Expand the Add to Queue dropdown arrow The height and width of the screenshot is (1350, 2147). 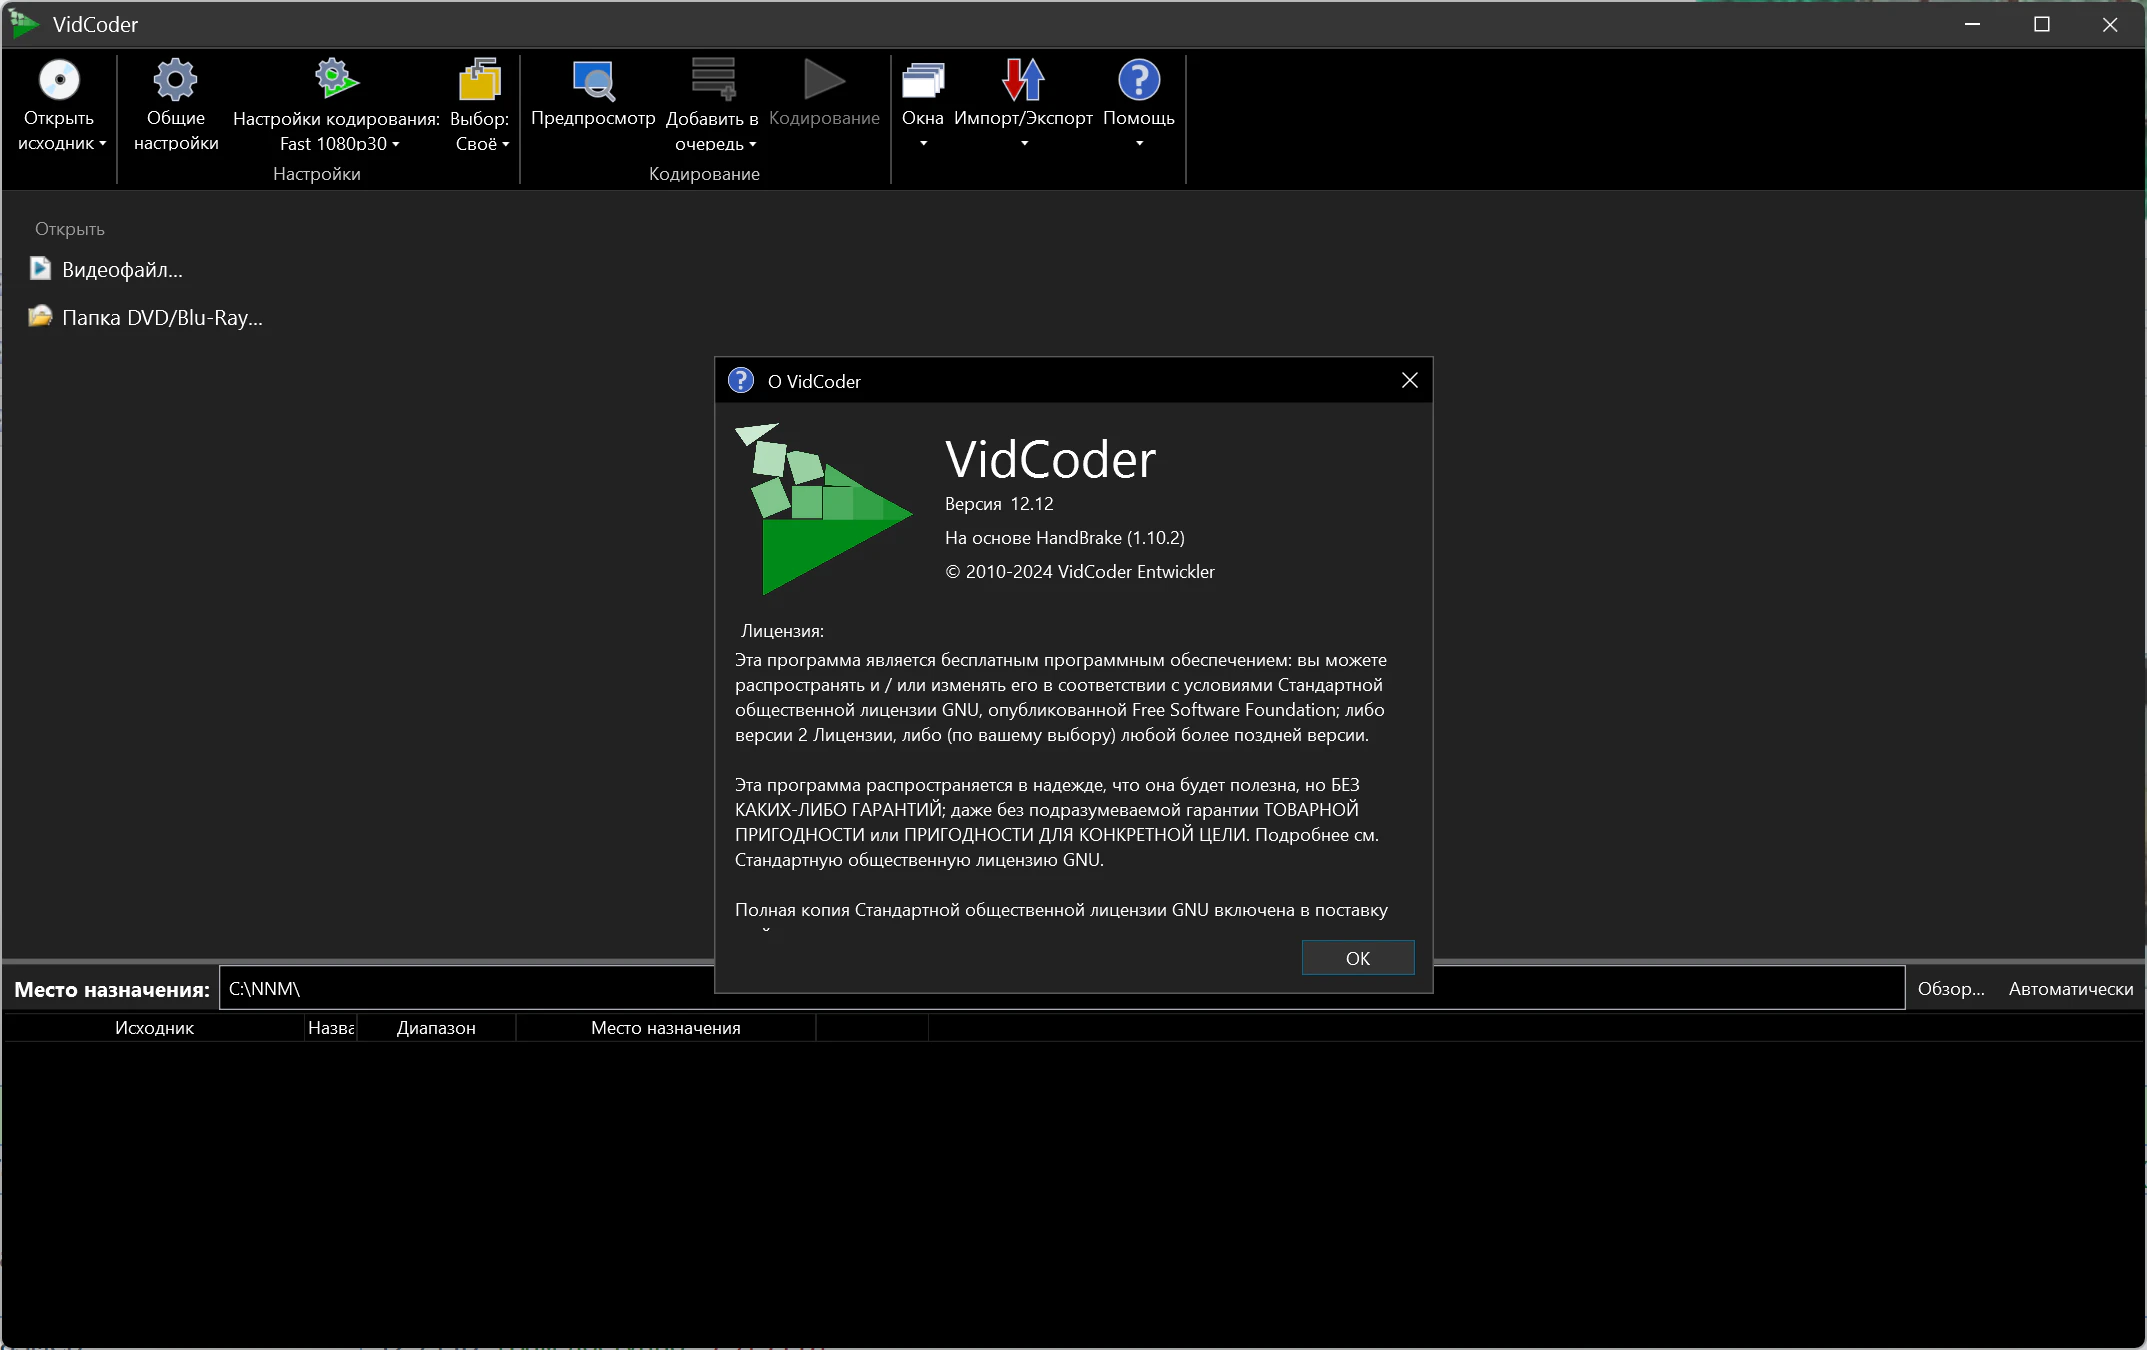pyautogui.click(x=753, y=144)
